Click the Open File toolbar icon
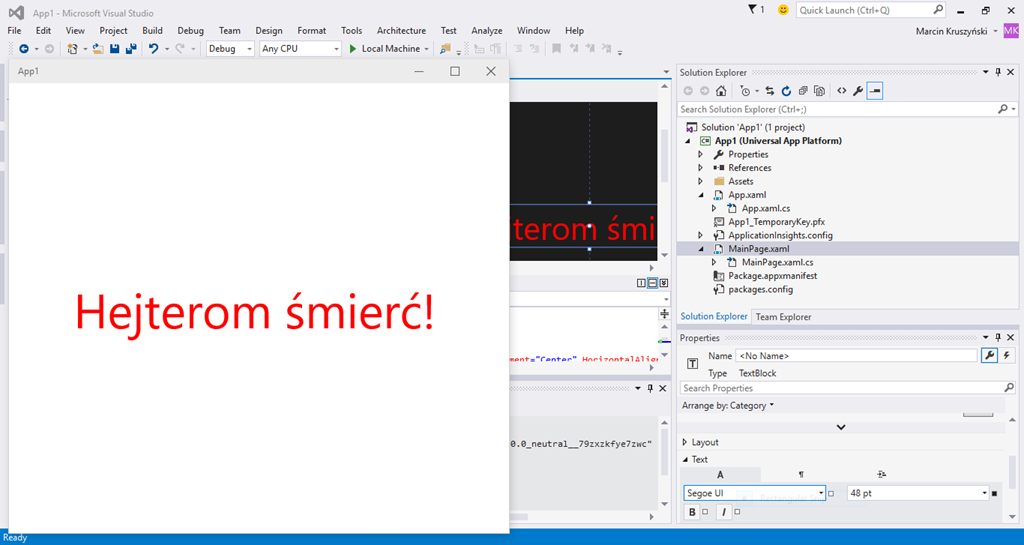1024x545 pixels. 98,49
